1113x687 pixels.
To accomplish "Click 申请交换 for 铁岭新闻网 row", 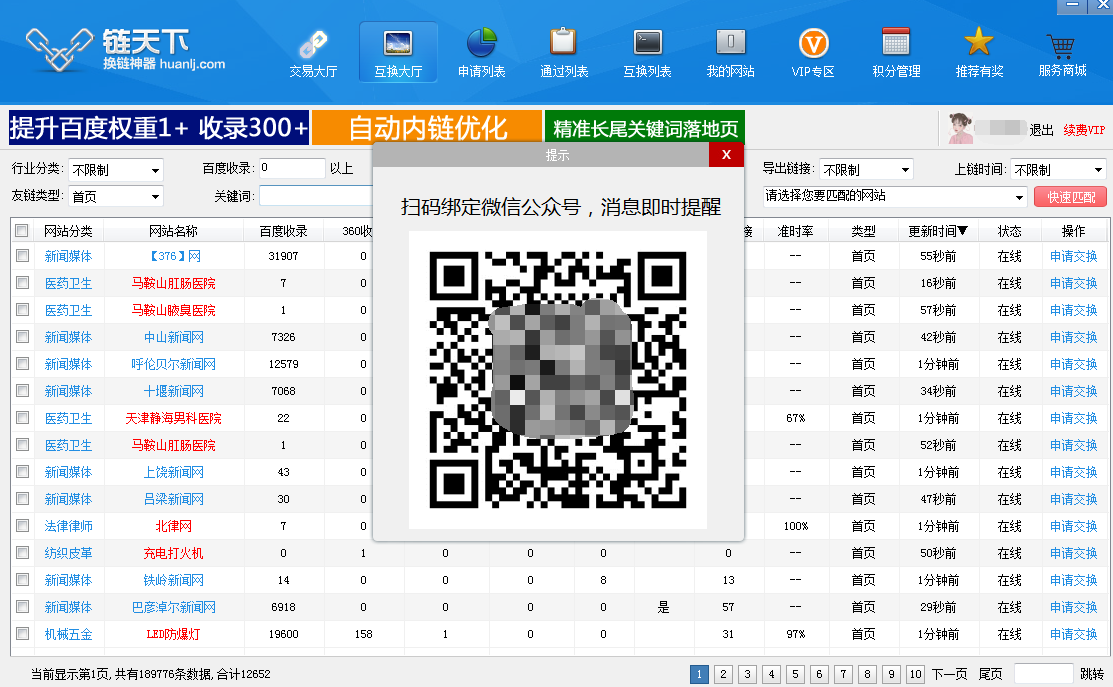I will click(x=1073, y=580).
